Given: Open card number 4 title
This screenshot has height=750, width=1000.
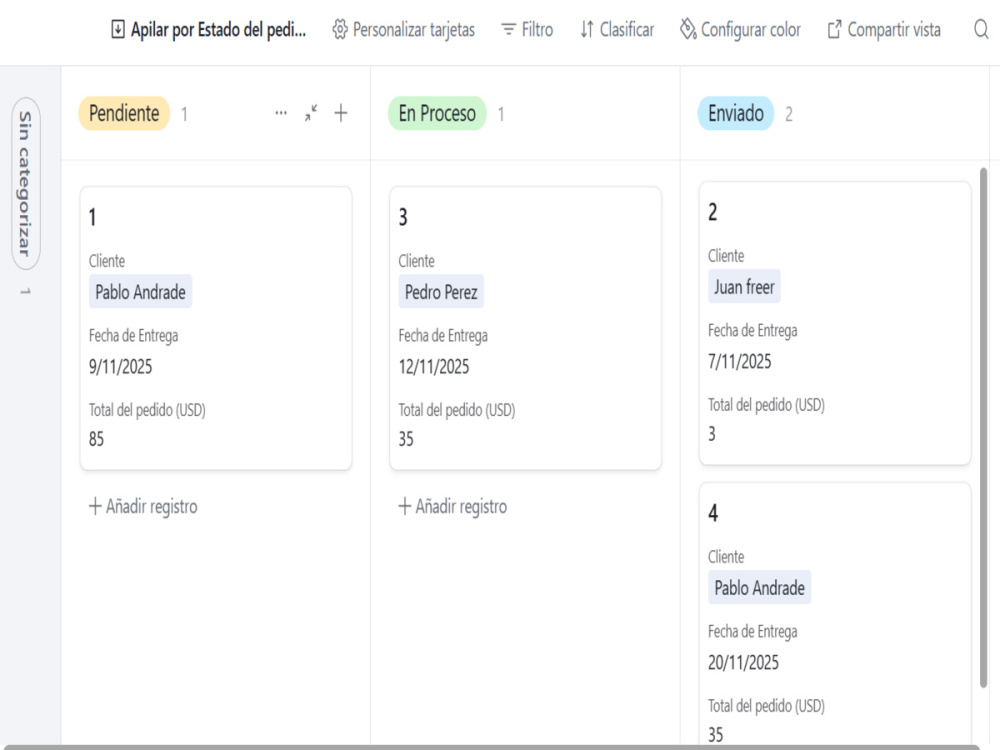Looking at the screenshot, I should click(713, 513).
